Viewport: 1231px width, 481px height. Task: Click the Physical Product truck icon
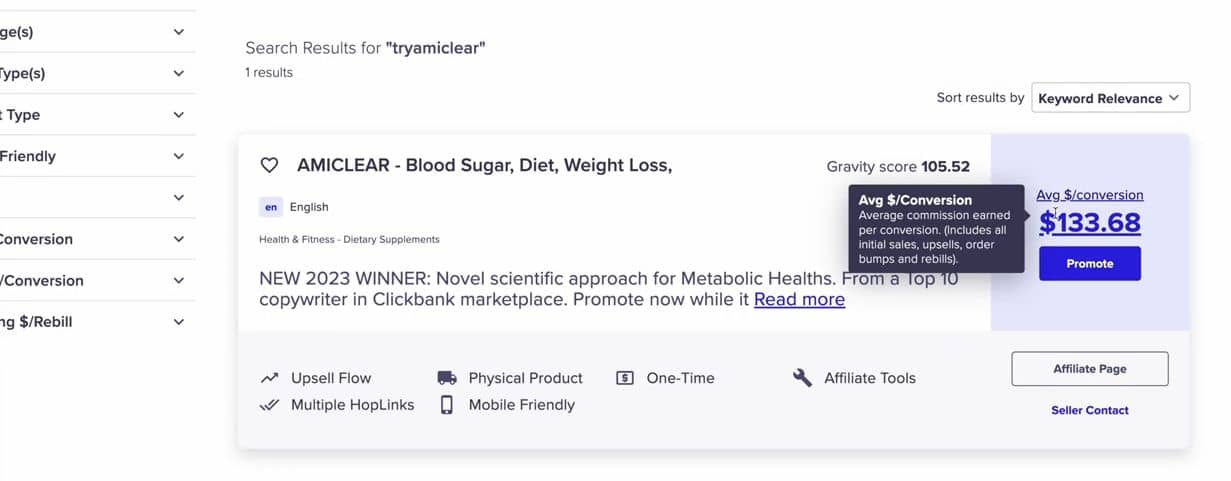tap(447, 378)
